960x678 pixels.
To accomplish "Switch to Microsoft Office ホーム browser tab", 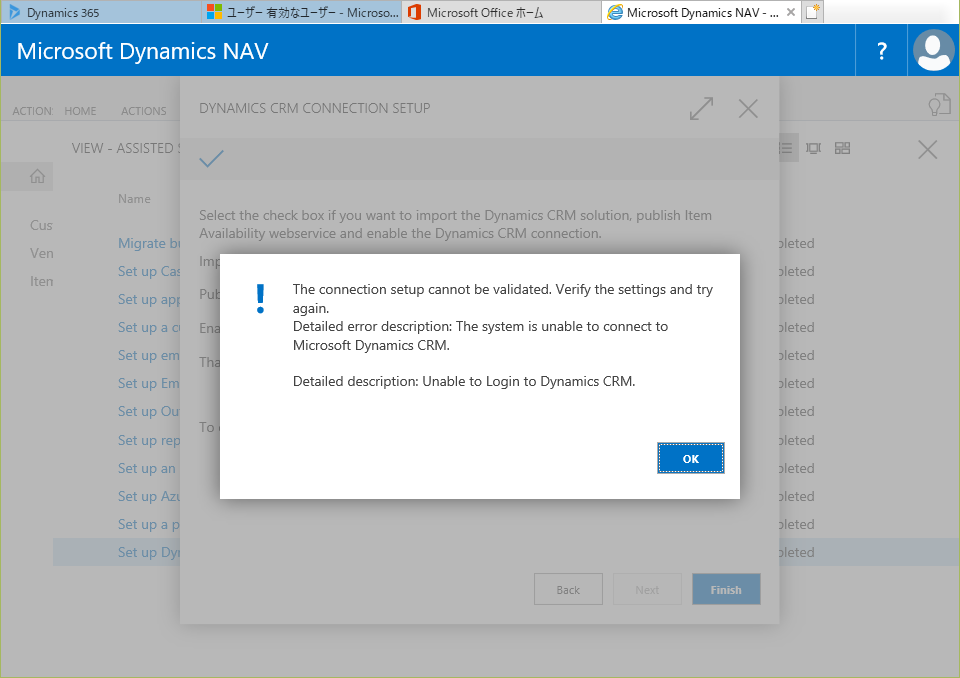I will (501, 12).
